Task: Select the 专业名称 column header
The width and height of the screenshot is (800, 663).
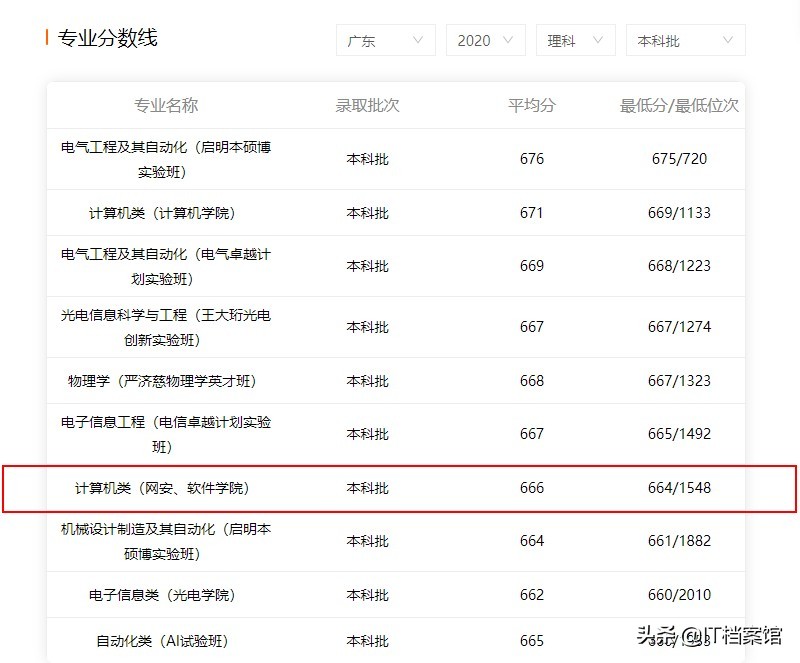Action: tap(165, 105)
